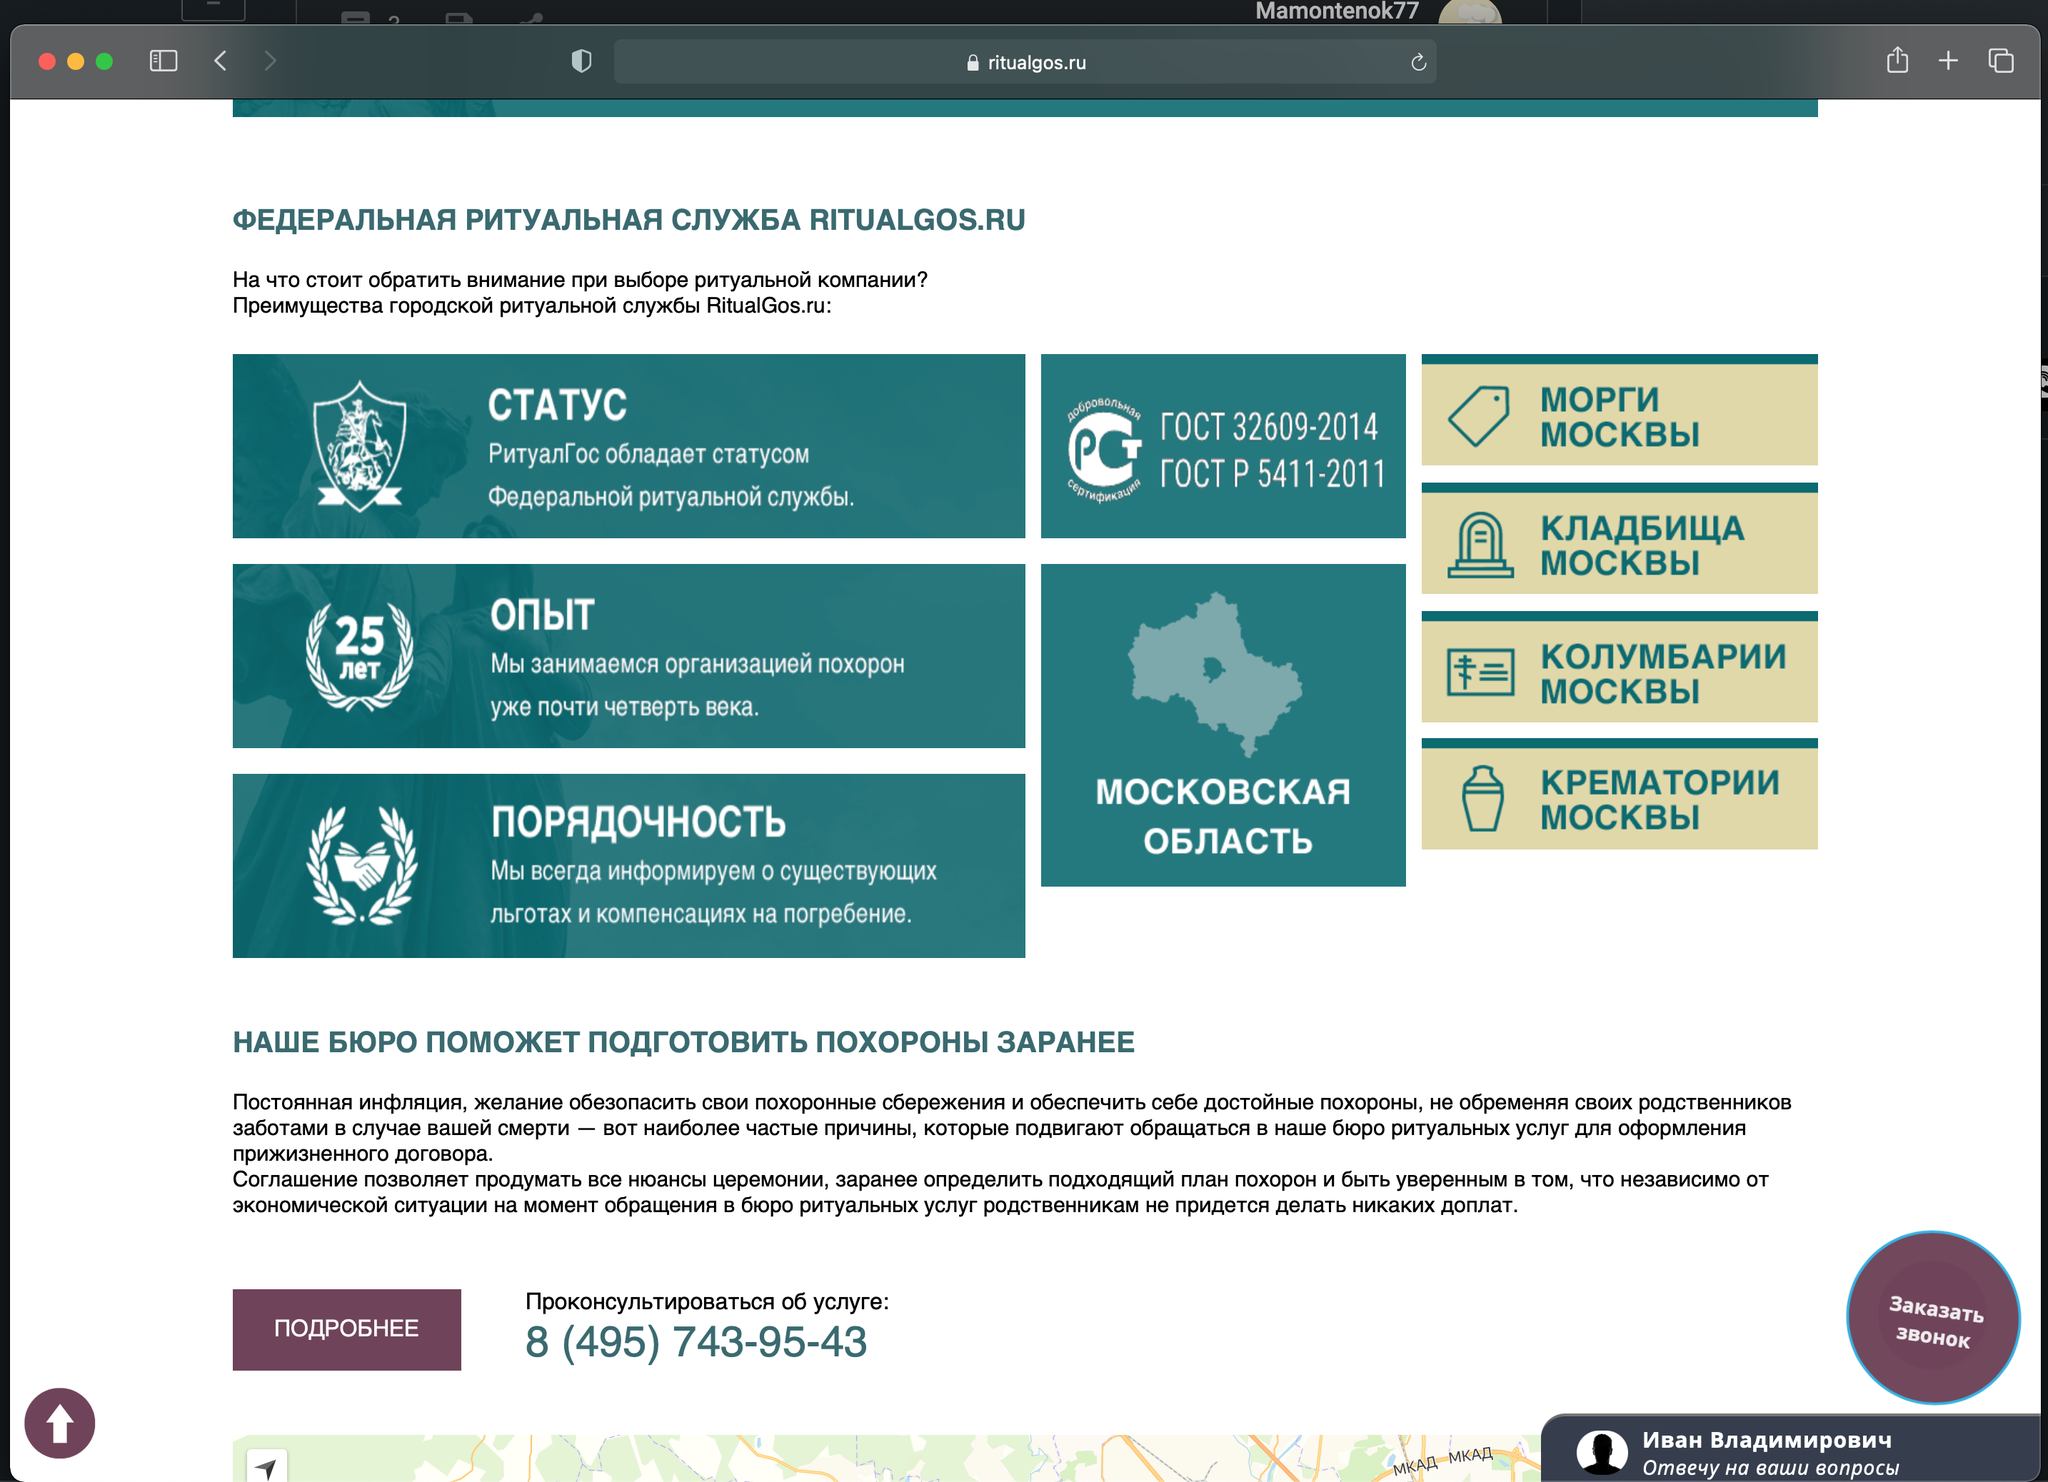Viewport: 2048px width, 1482px height.
Task: Open the Safari share menu
Action: 1897,61
